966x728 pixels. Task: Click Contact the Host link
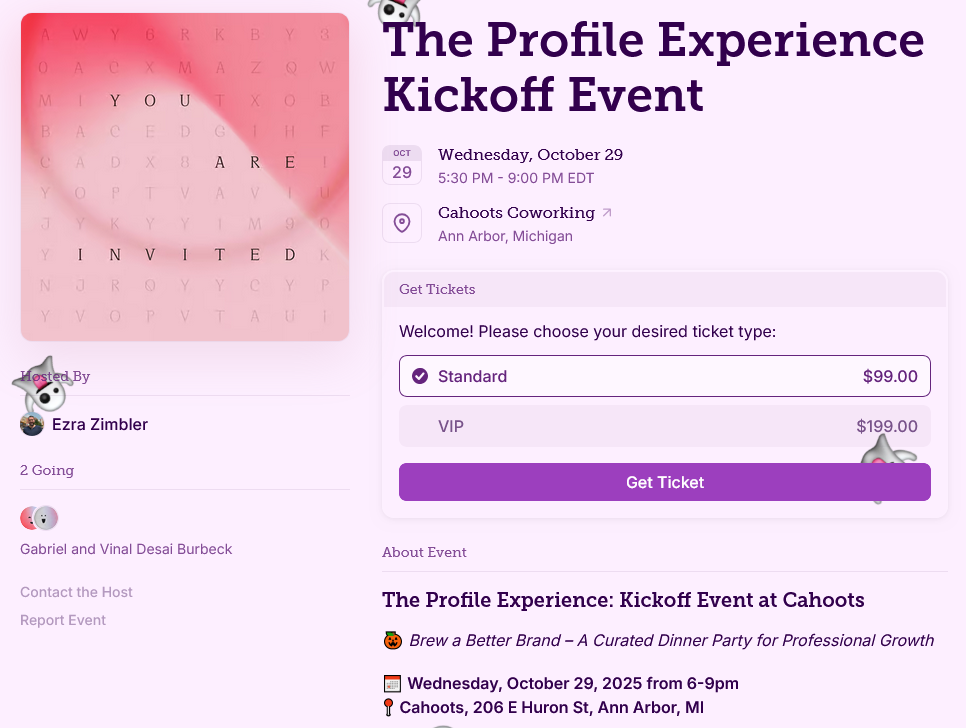[x=76, y=592]
